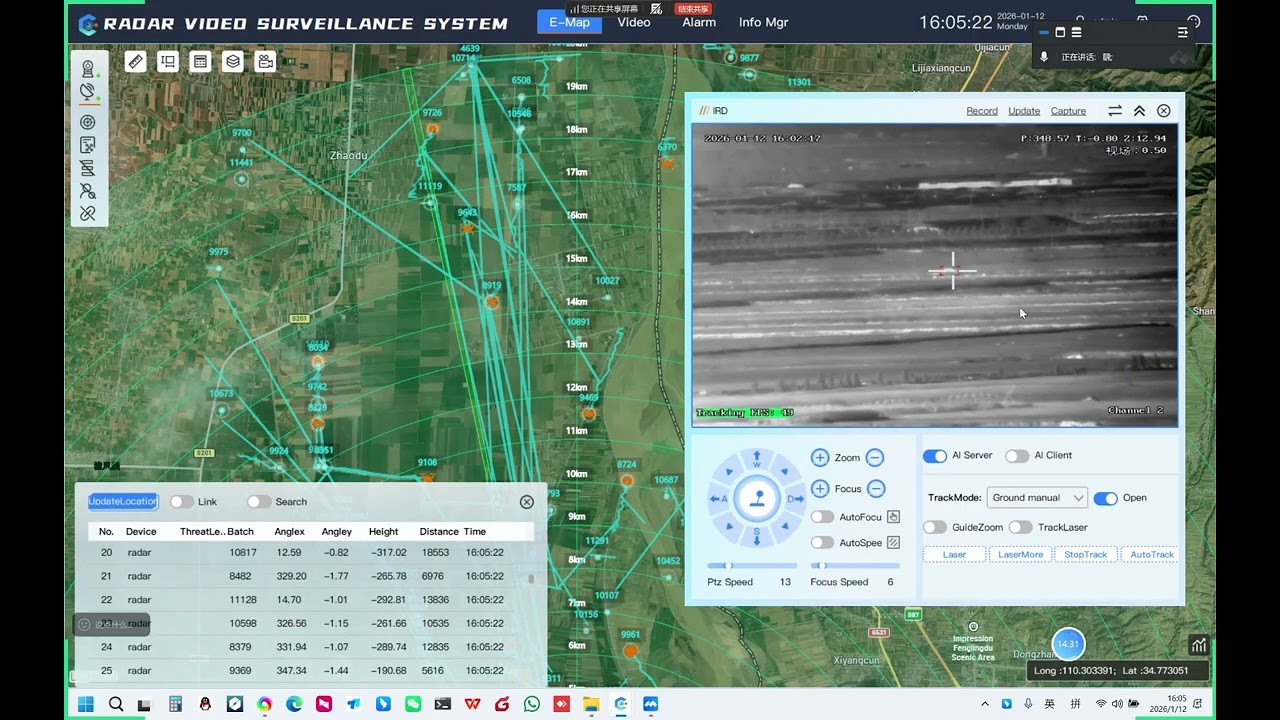
Task: Click the Record link
Action: point(982,111)
